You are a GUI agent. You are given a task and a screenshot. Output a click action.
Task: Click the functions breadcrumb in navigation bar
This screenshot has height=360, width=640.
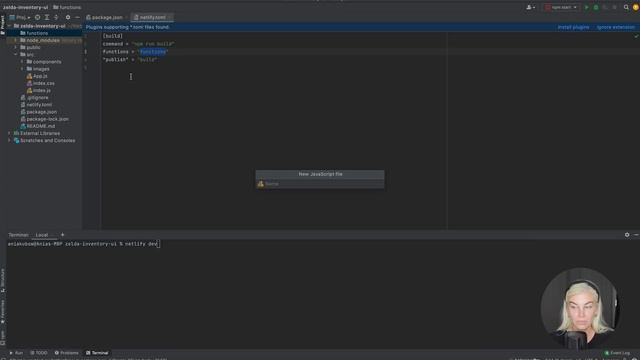click(67, 7)
